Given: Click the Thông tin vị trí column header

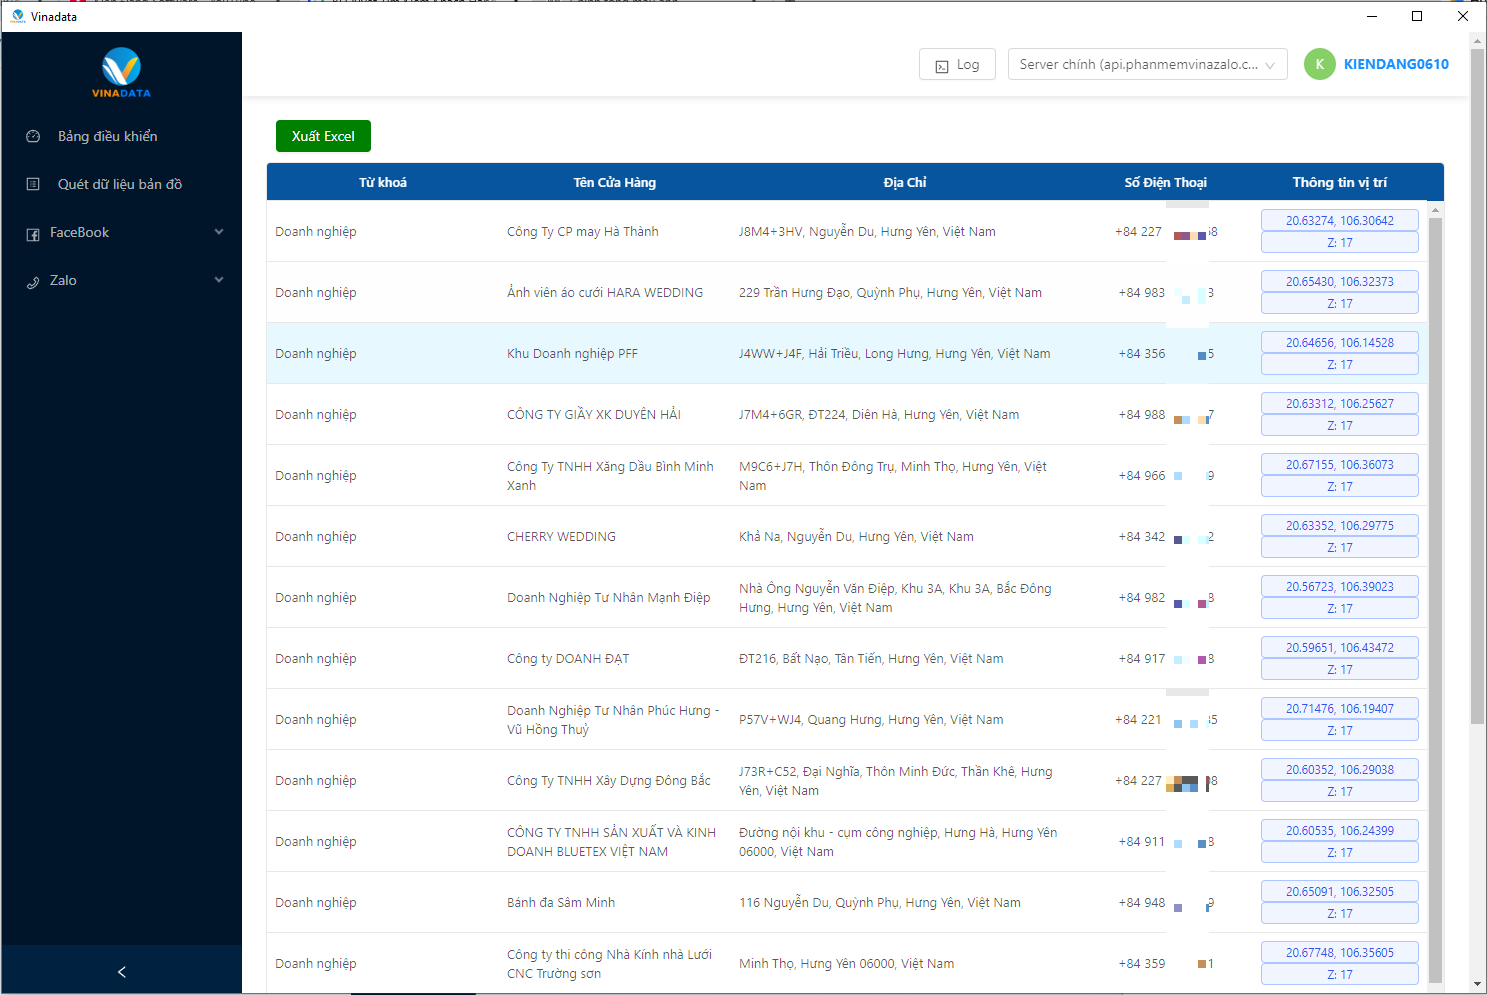Looking at the screenshot, I should pos(1339,182).
